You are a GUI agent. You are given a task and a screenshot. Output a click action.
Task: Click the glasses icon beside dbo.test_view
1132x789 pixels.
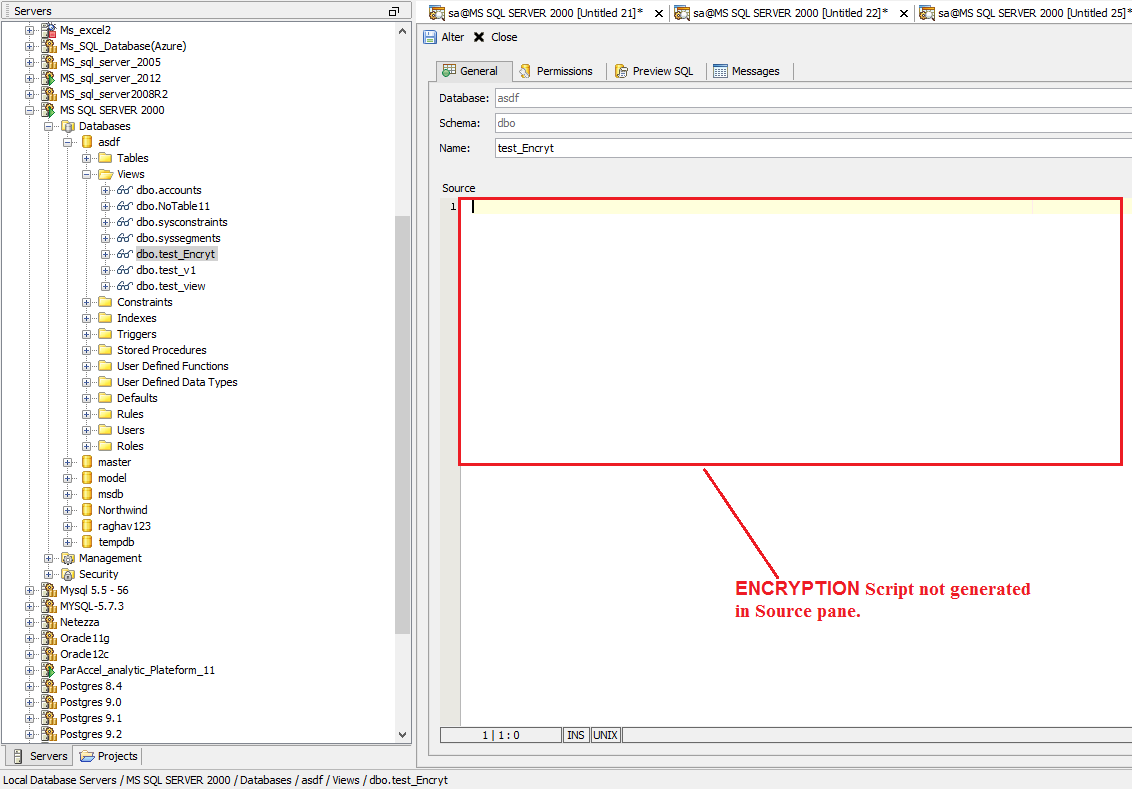(x=125, y=286)
